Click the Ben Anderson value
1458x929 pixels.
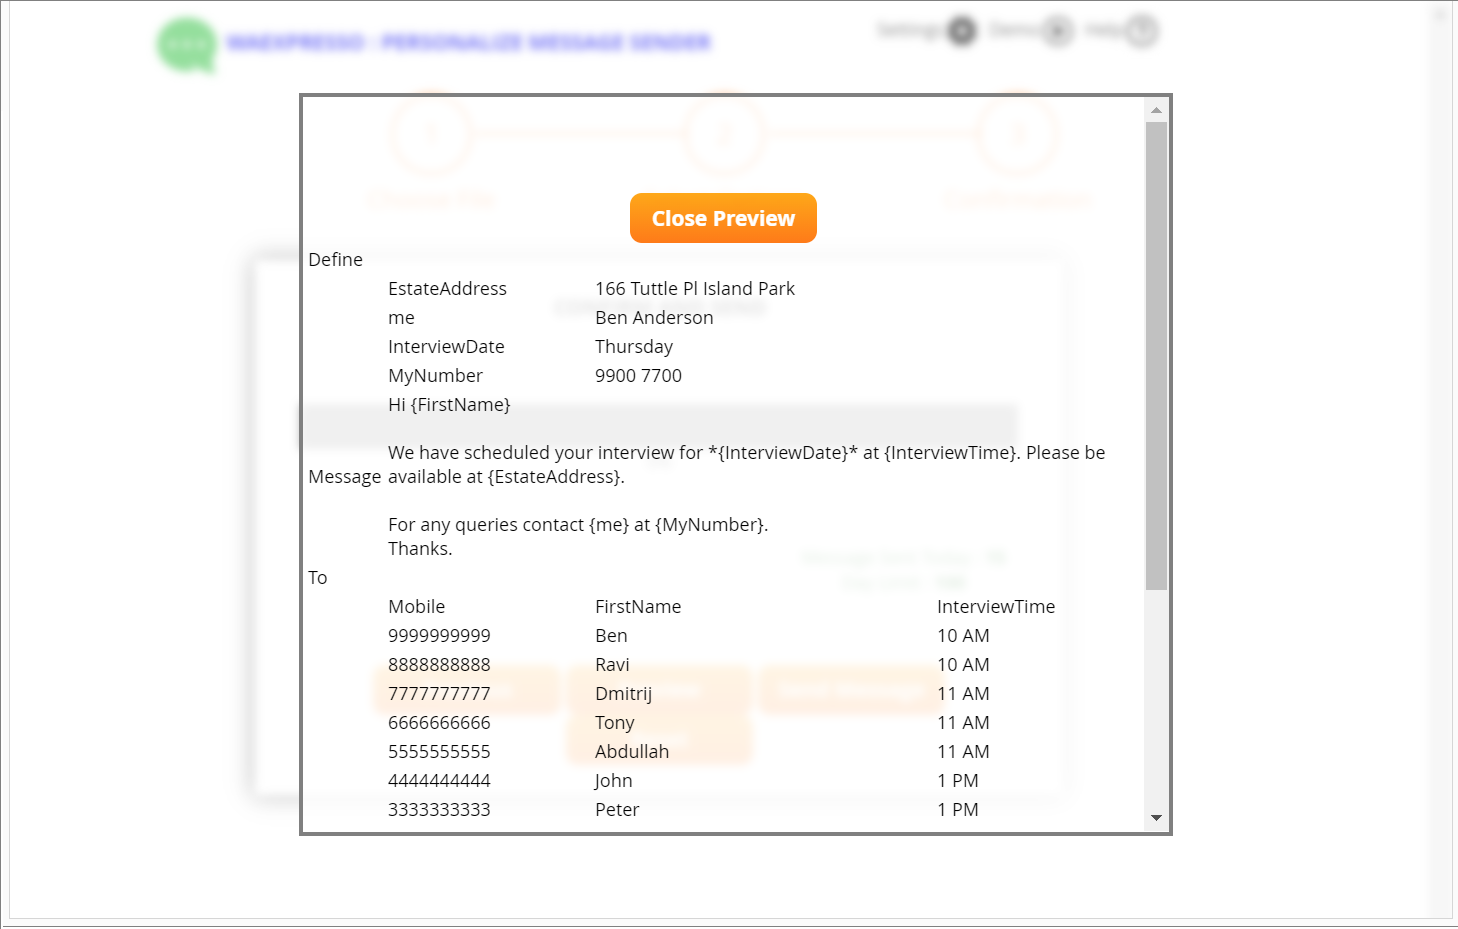tap(654, 318)
